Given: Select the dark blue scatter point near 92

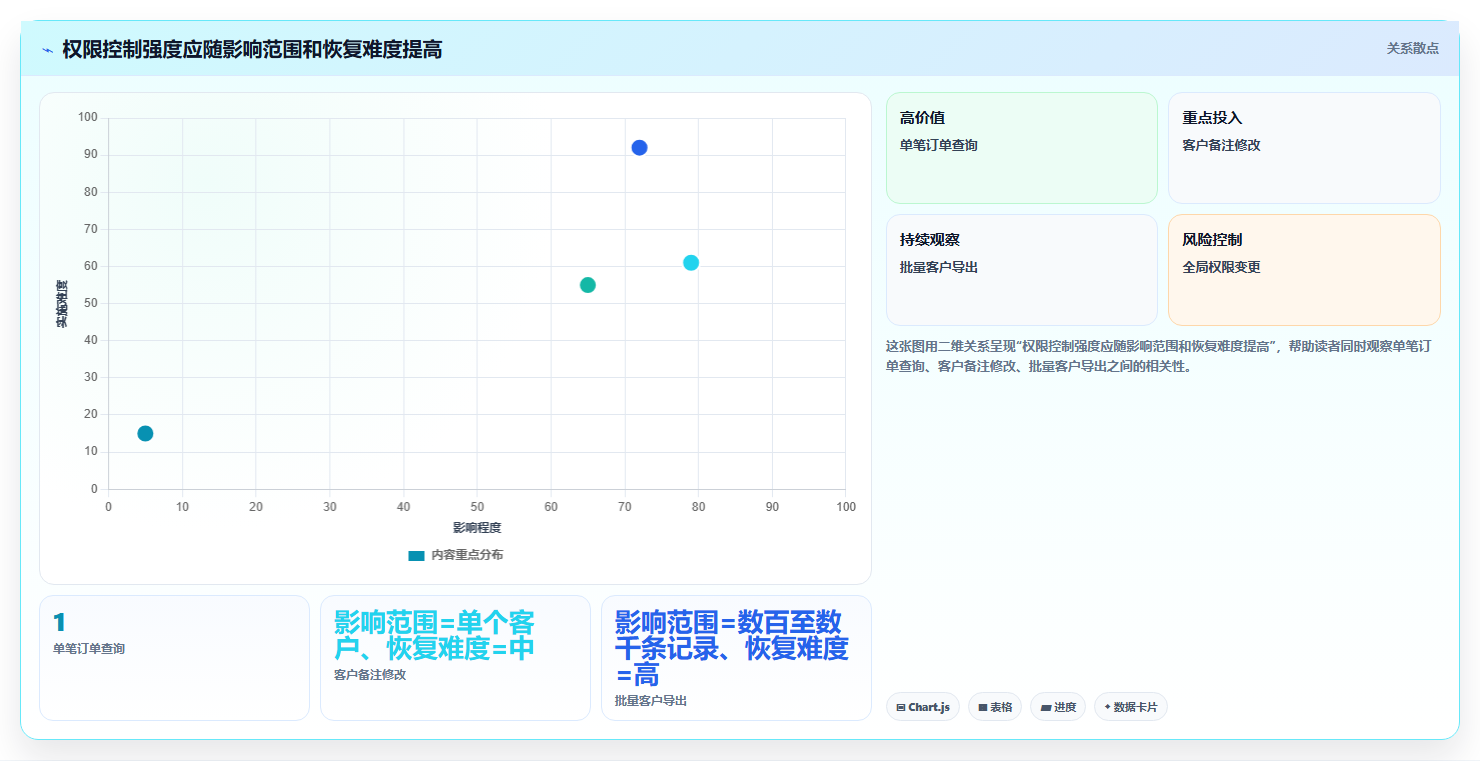Looking at the screenshot, I should [x=639, y=148].
